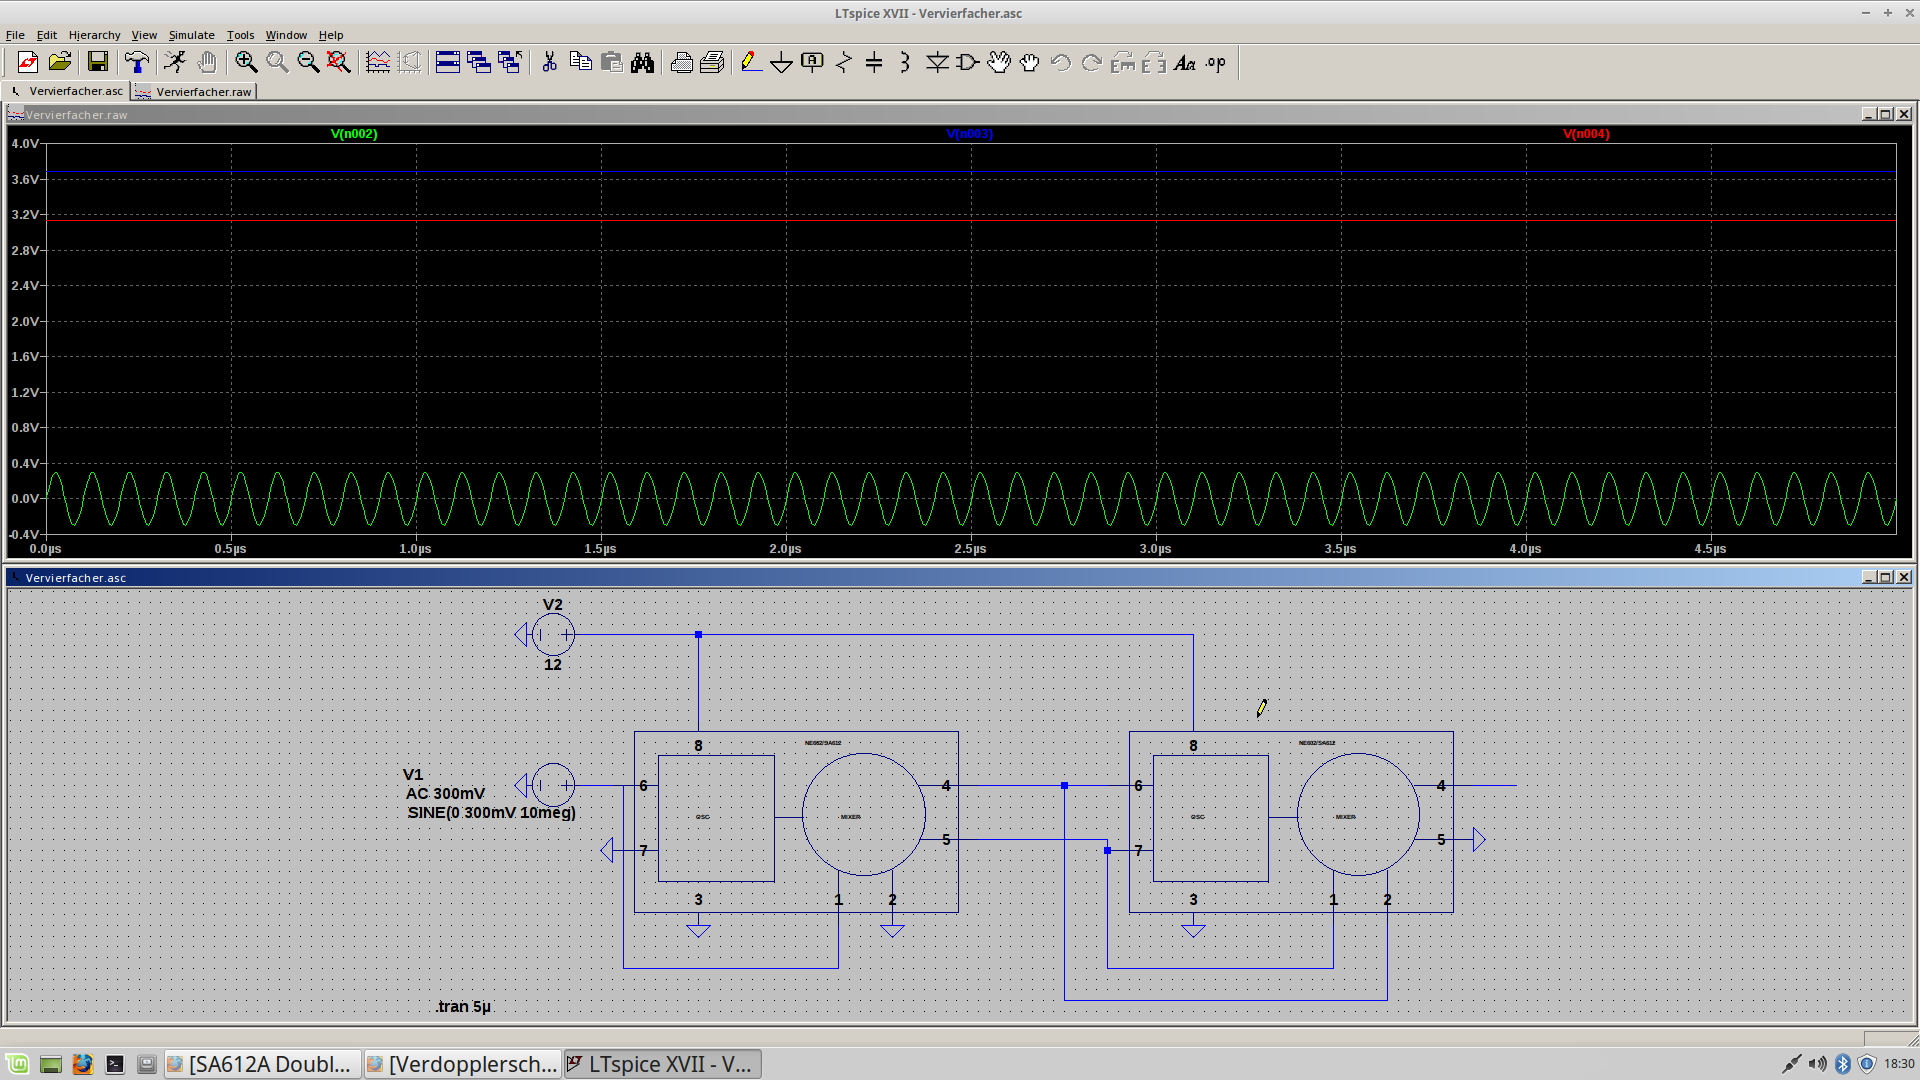
Task: Close all windows using the toolbar icon
Action: coord(510,62)
